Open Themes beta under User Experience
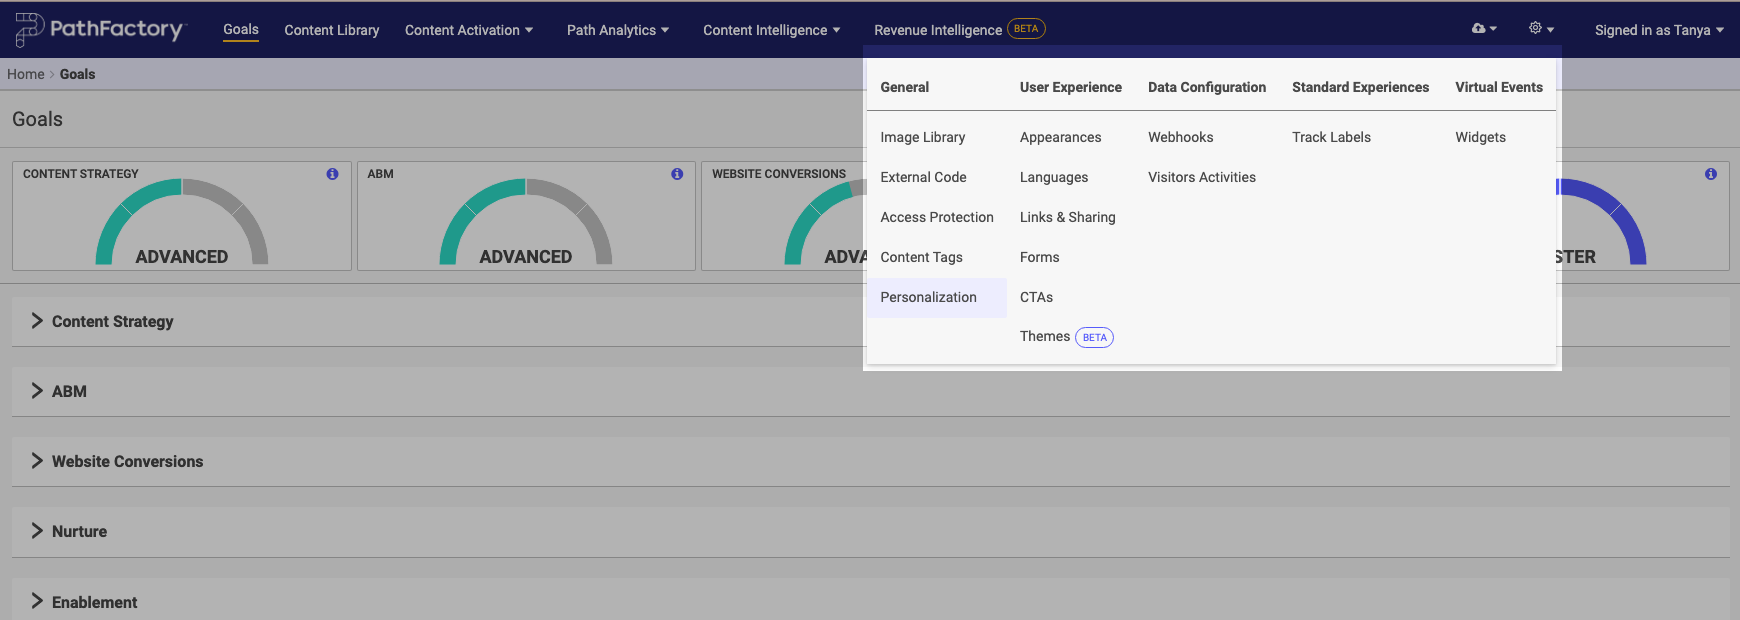The height and width of the screenshot is (620, 1740). coord(1045,337)
